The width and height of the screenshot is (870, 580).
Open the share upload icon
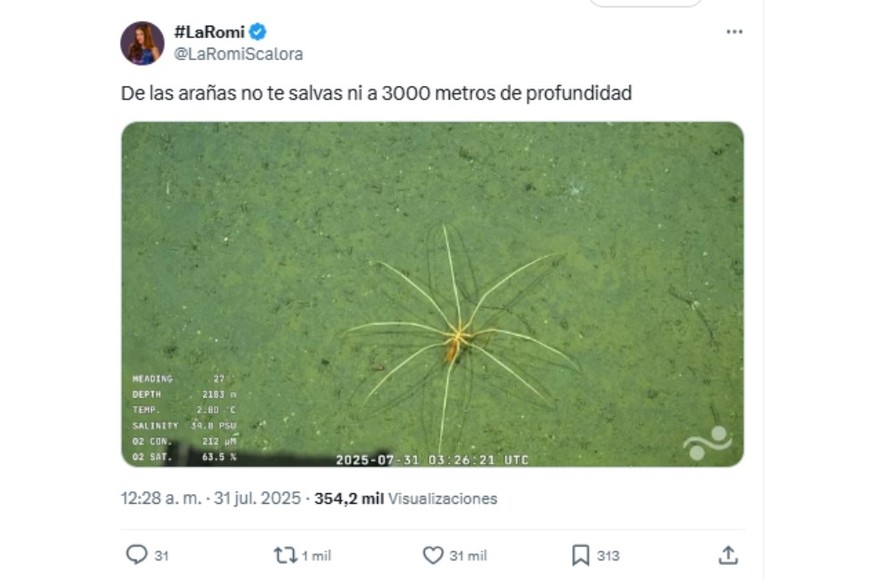(728, 555)
